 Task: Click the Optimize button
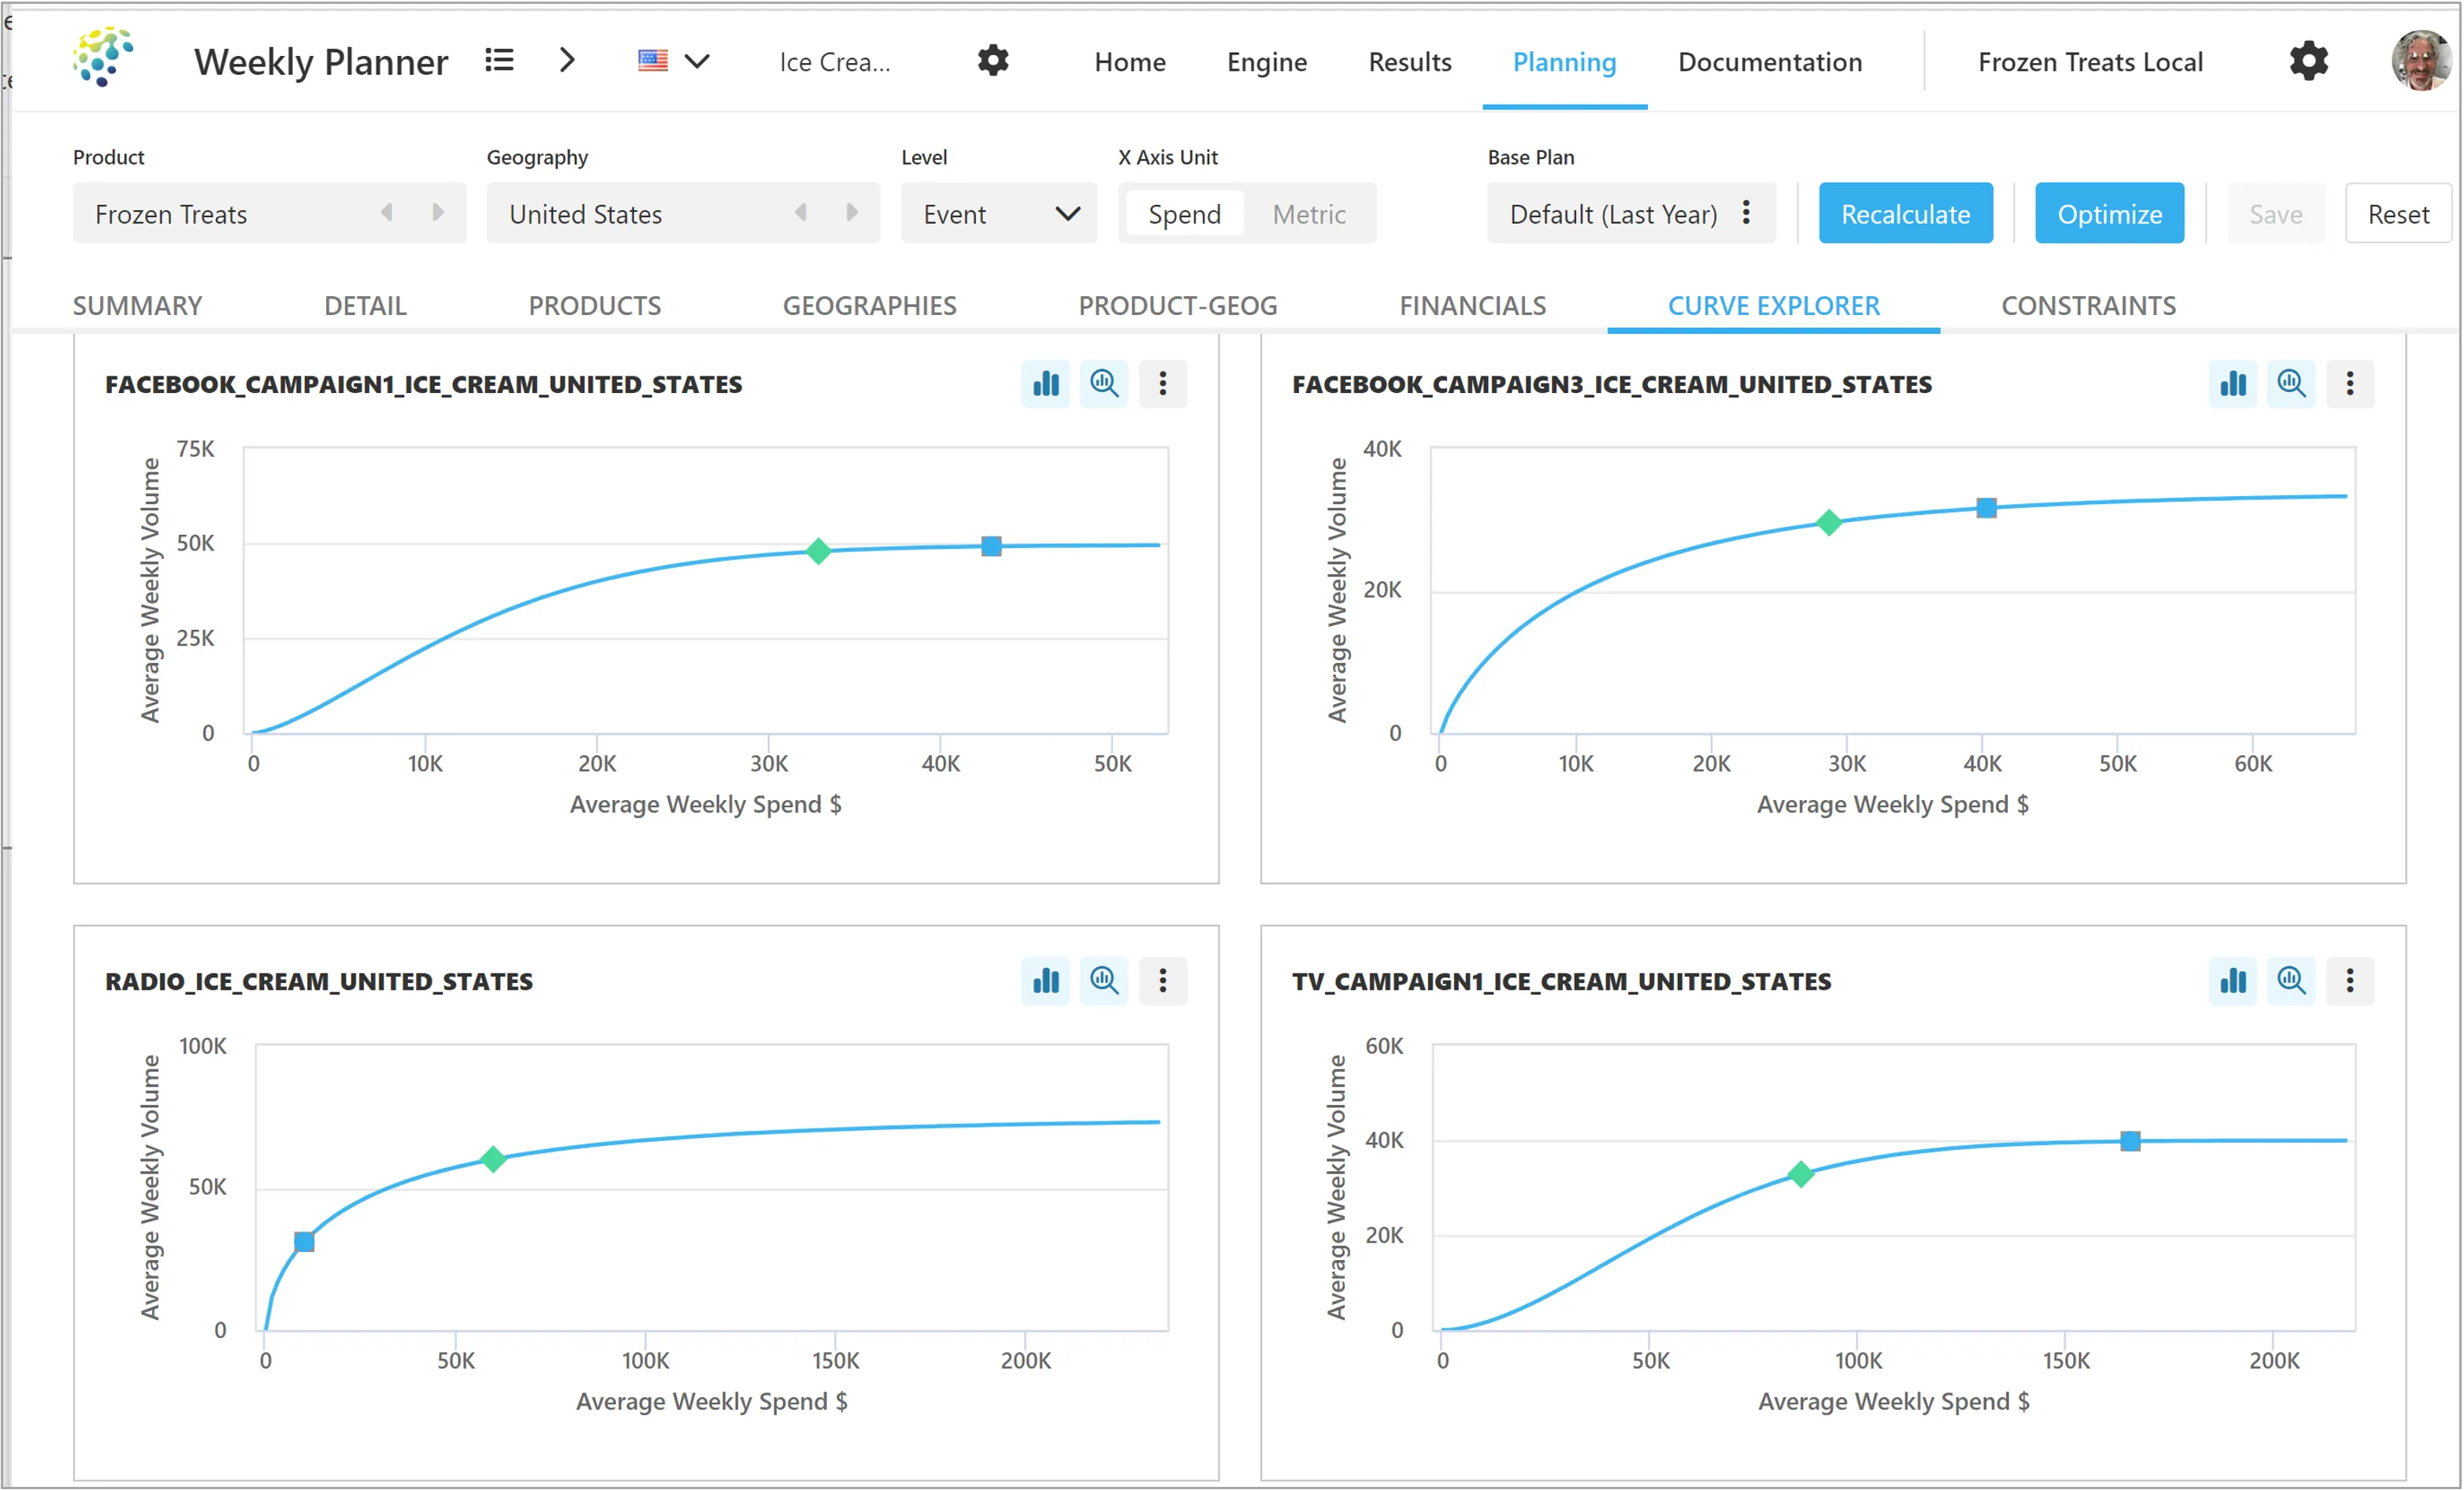(2109, 213)
